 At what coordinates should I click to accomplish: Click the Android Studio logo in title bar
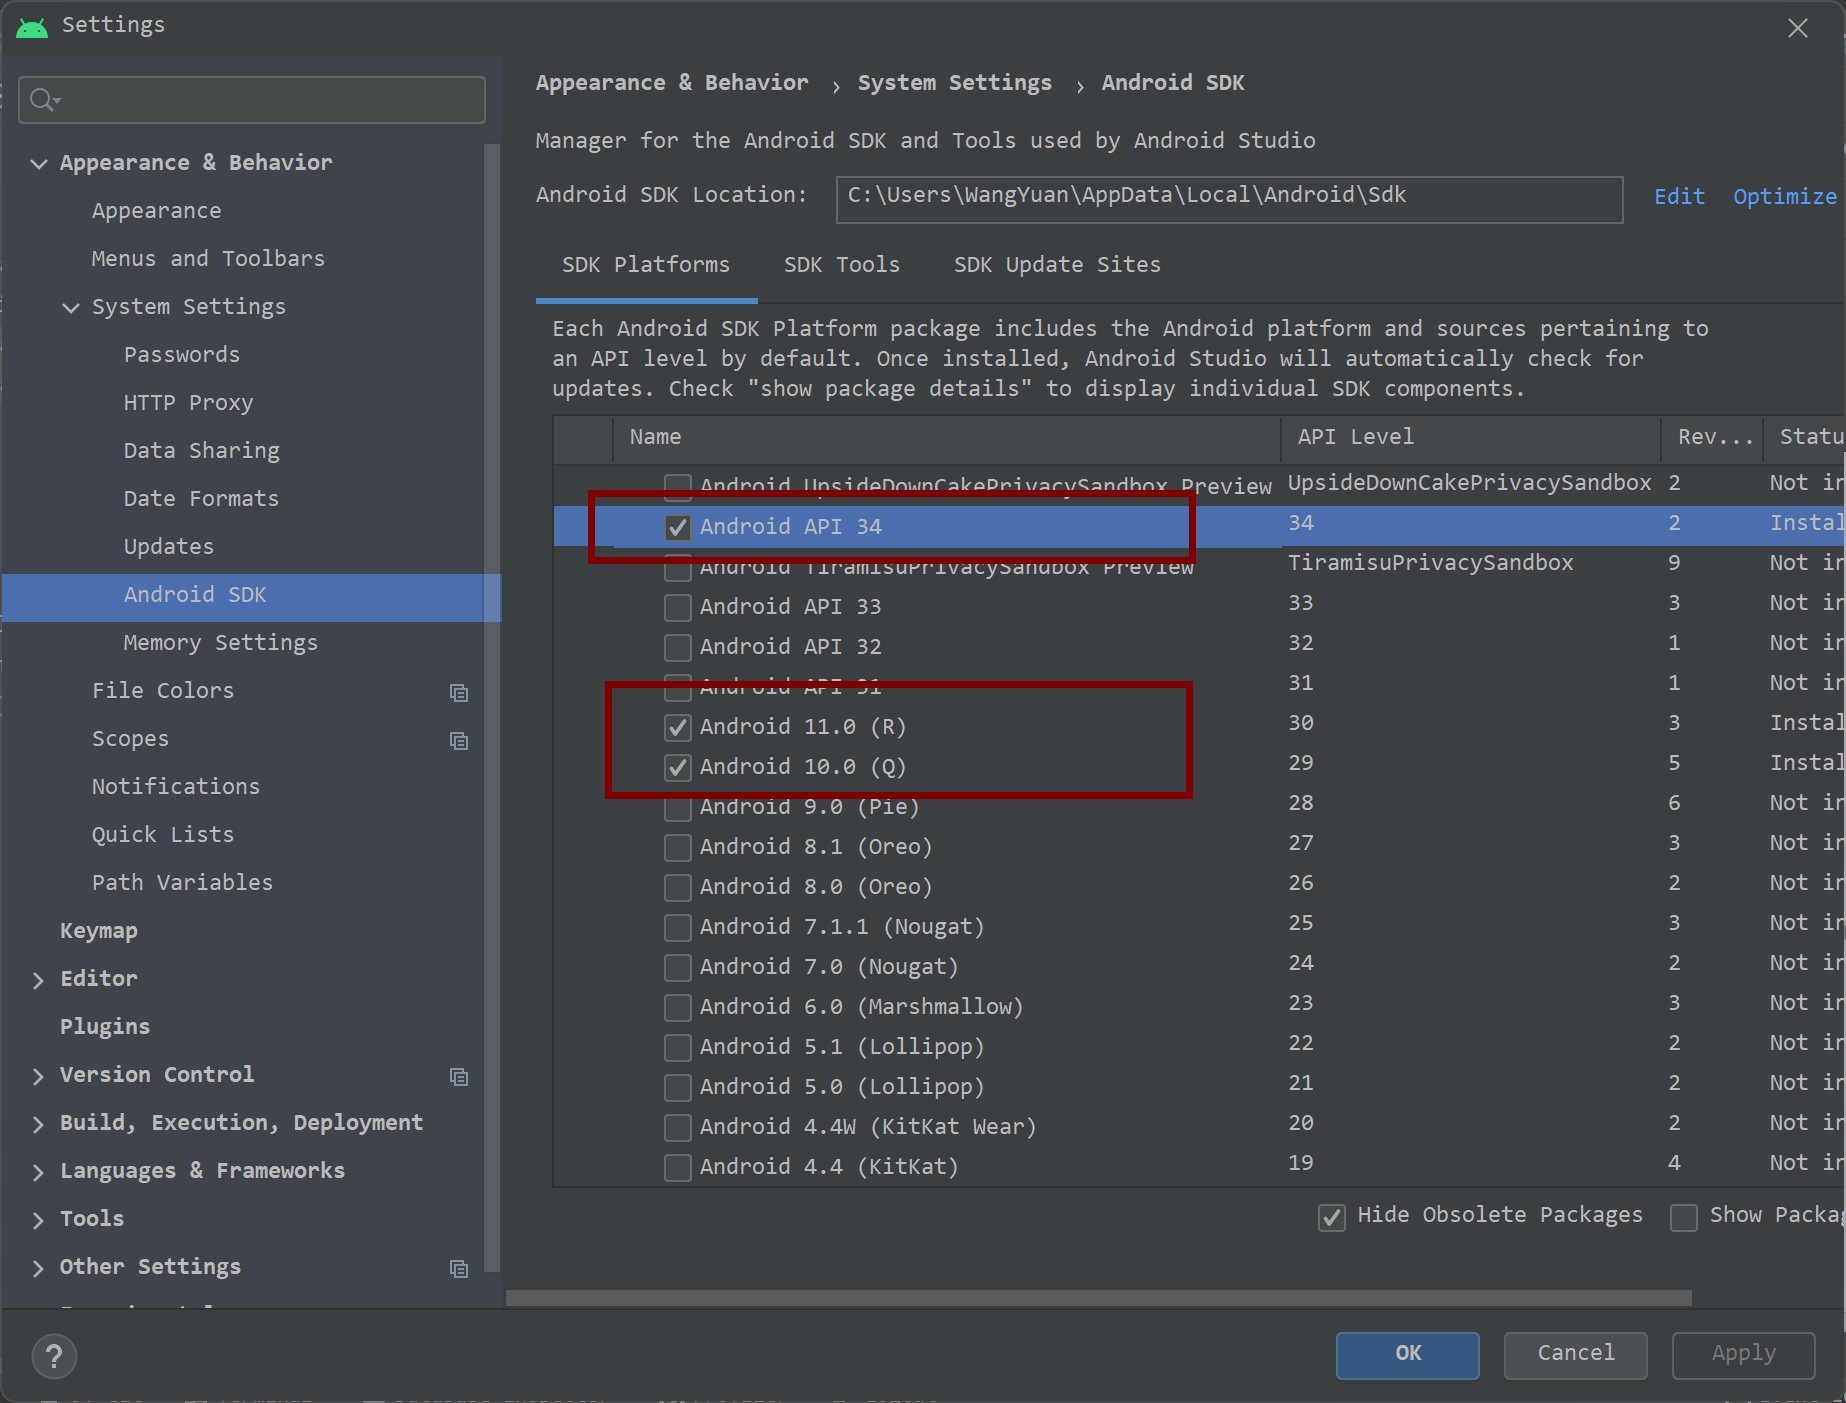click(32, 27)
